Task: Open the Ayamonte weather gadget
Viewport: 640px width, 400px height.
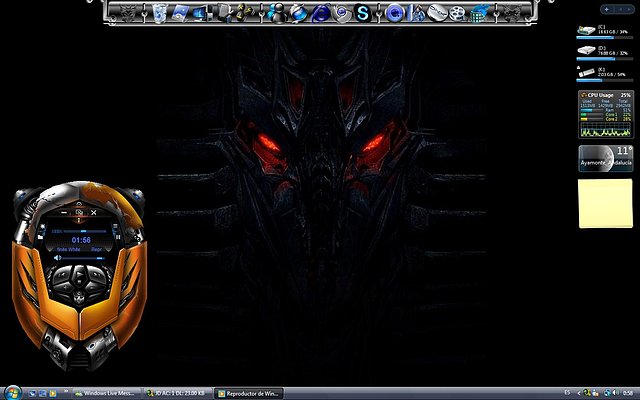Action: [606, 158]
